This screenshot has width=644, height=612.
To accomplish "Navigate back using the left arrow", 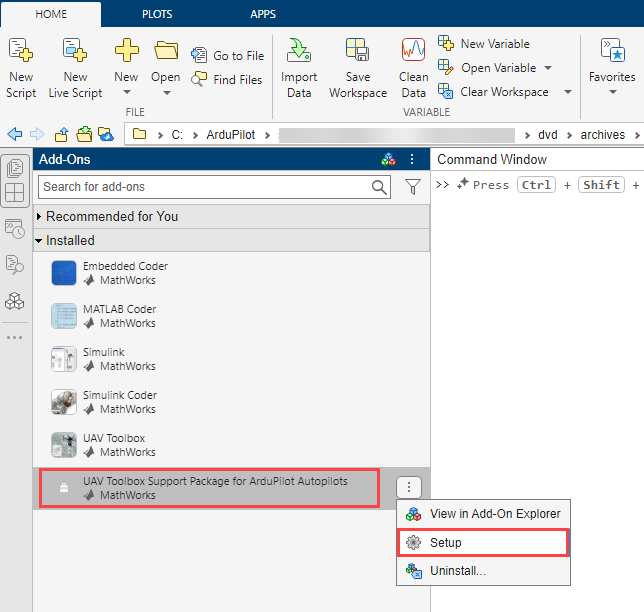I will coord(14,134).
